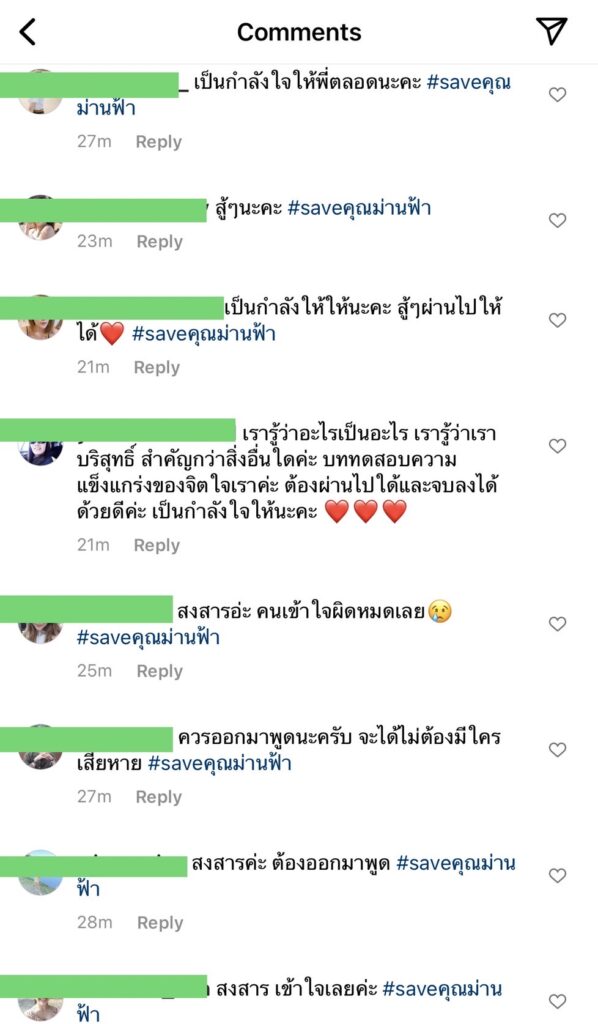Image resolution: width=598 pixels, height=1024 pixels.
Task: Like the comment posted 23m ago
Action: pos(557,221)
